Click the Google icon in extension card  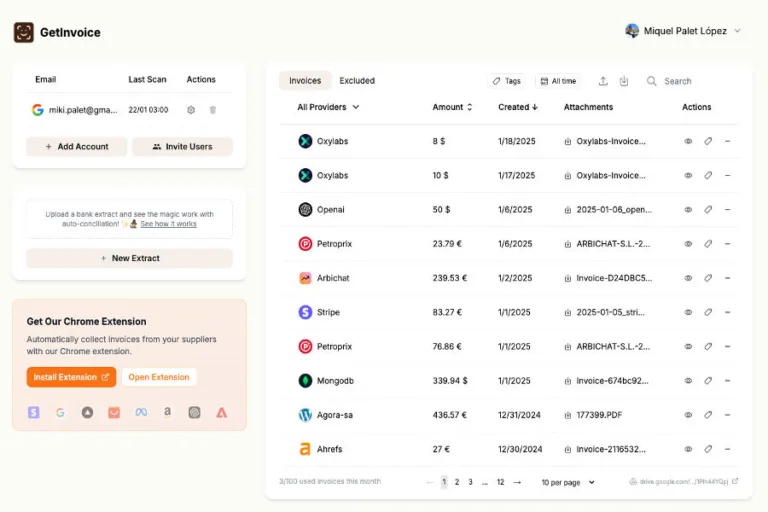coord(60,413)
